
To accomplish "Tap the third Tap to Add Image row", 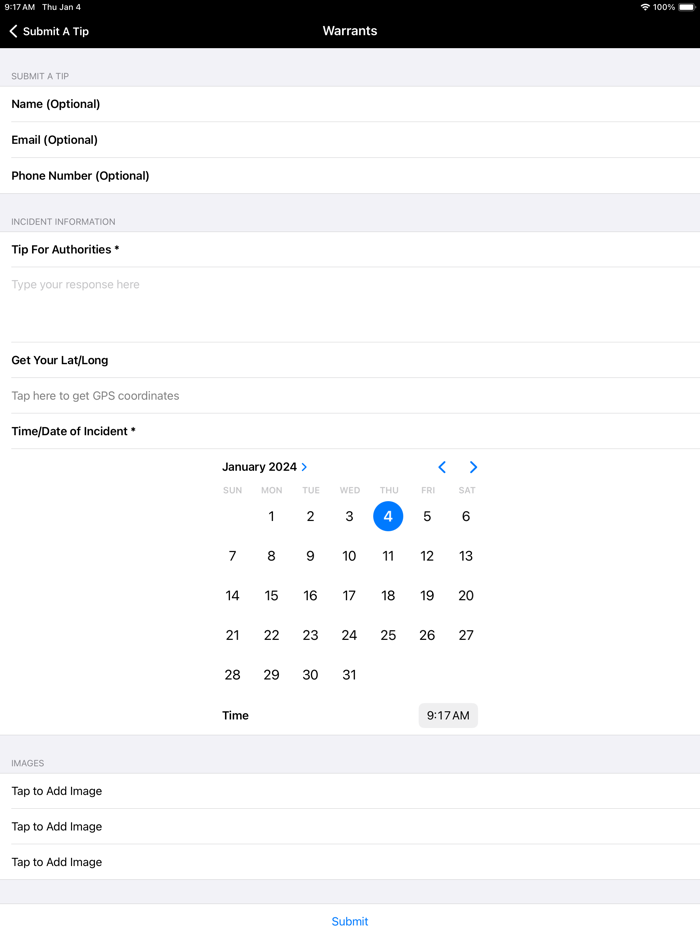I will click(350, 862).
